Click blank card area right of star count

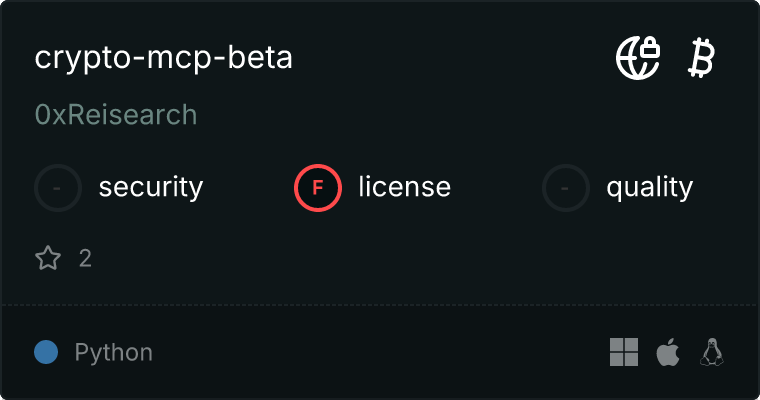tap(400, 259)
